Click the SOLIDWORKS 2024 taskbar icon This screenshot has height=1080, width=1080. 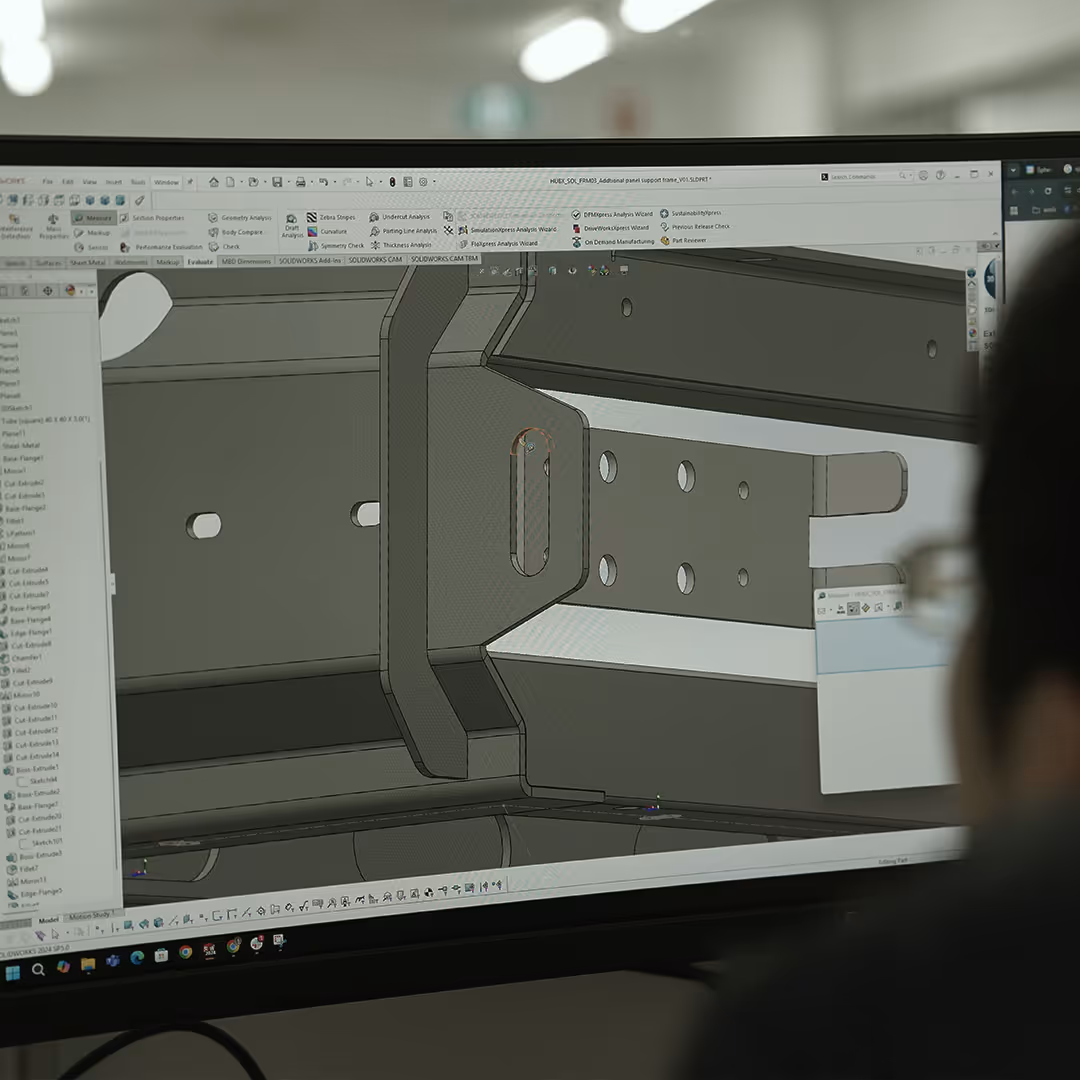click(209, 950)
